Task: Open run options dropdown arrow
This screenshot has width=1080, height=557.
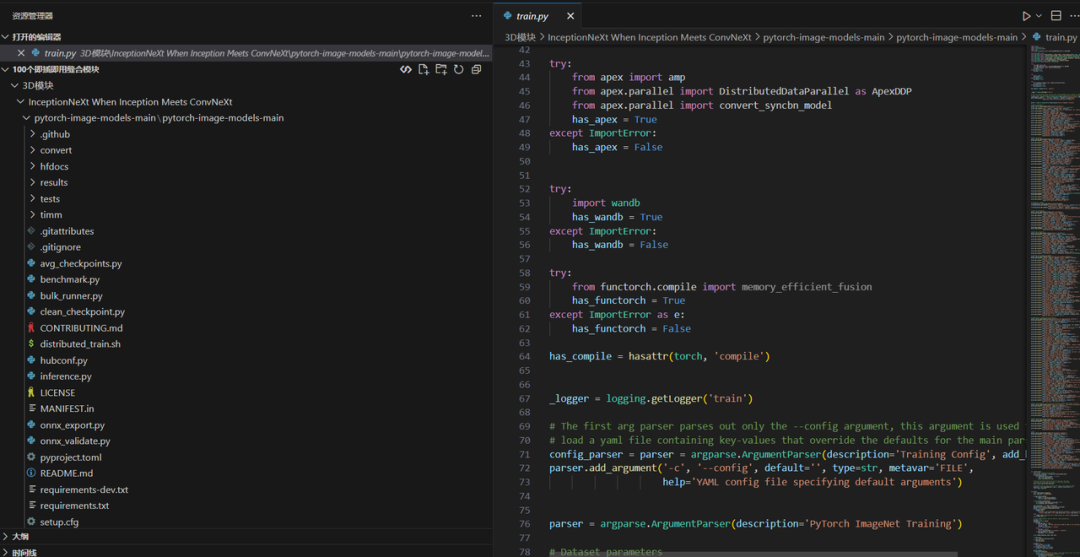Action: coord(1039,16)
